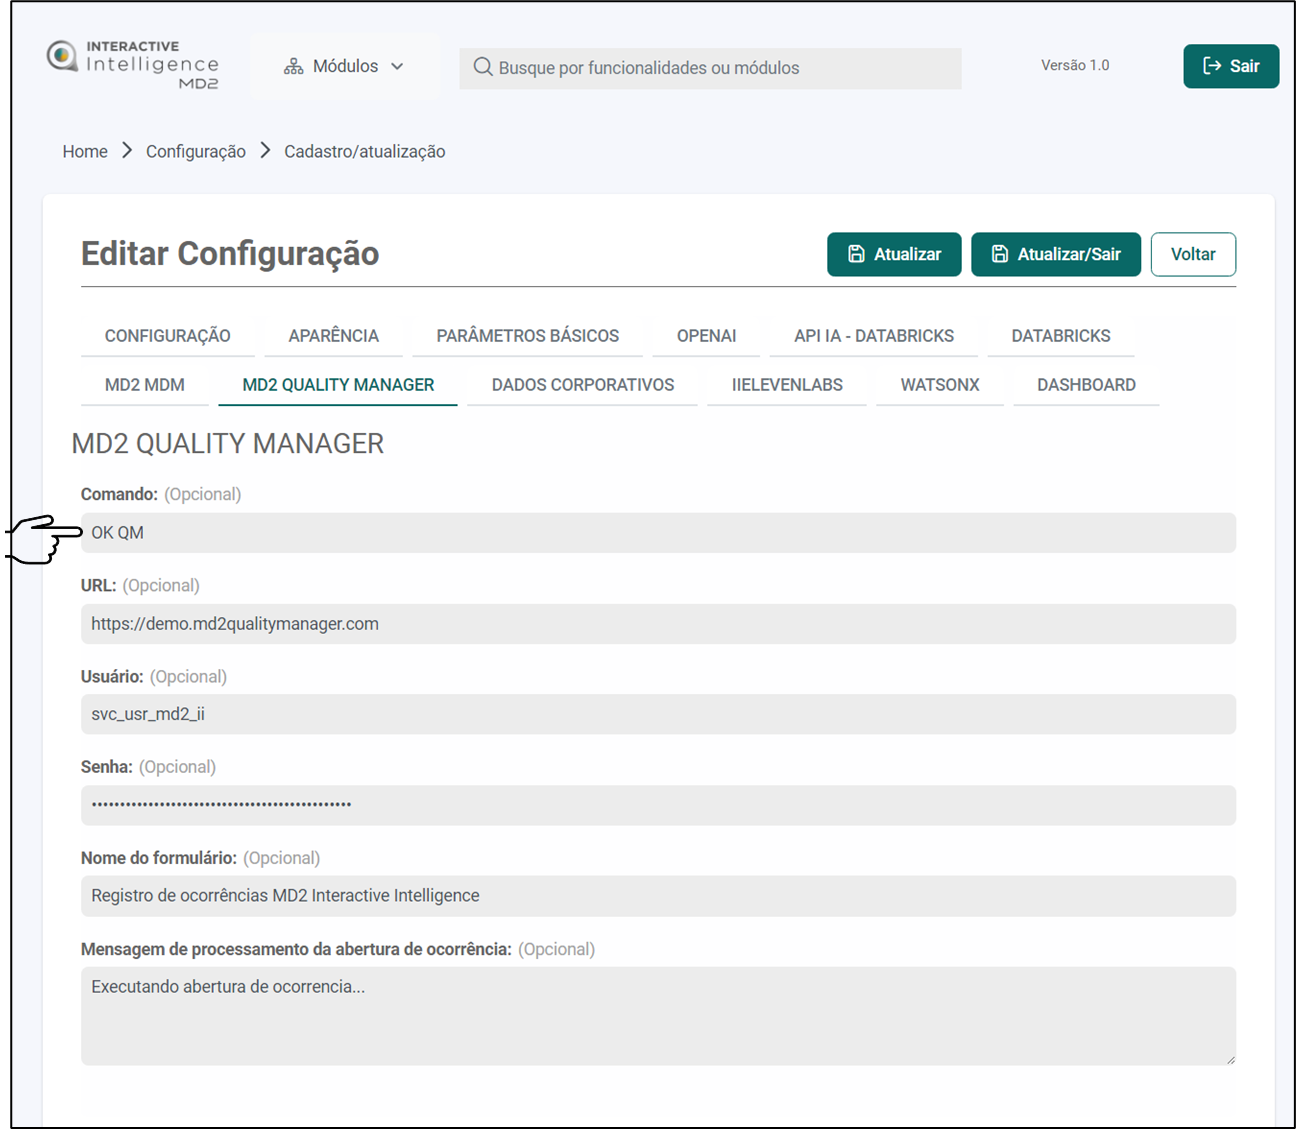Screen dimensions: 1296x1129
Task: Click the Sair logout button
Action: (x=1230, y=66)
